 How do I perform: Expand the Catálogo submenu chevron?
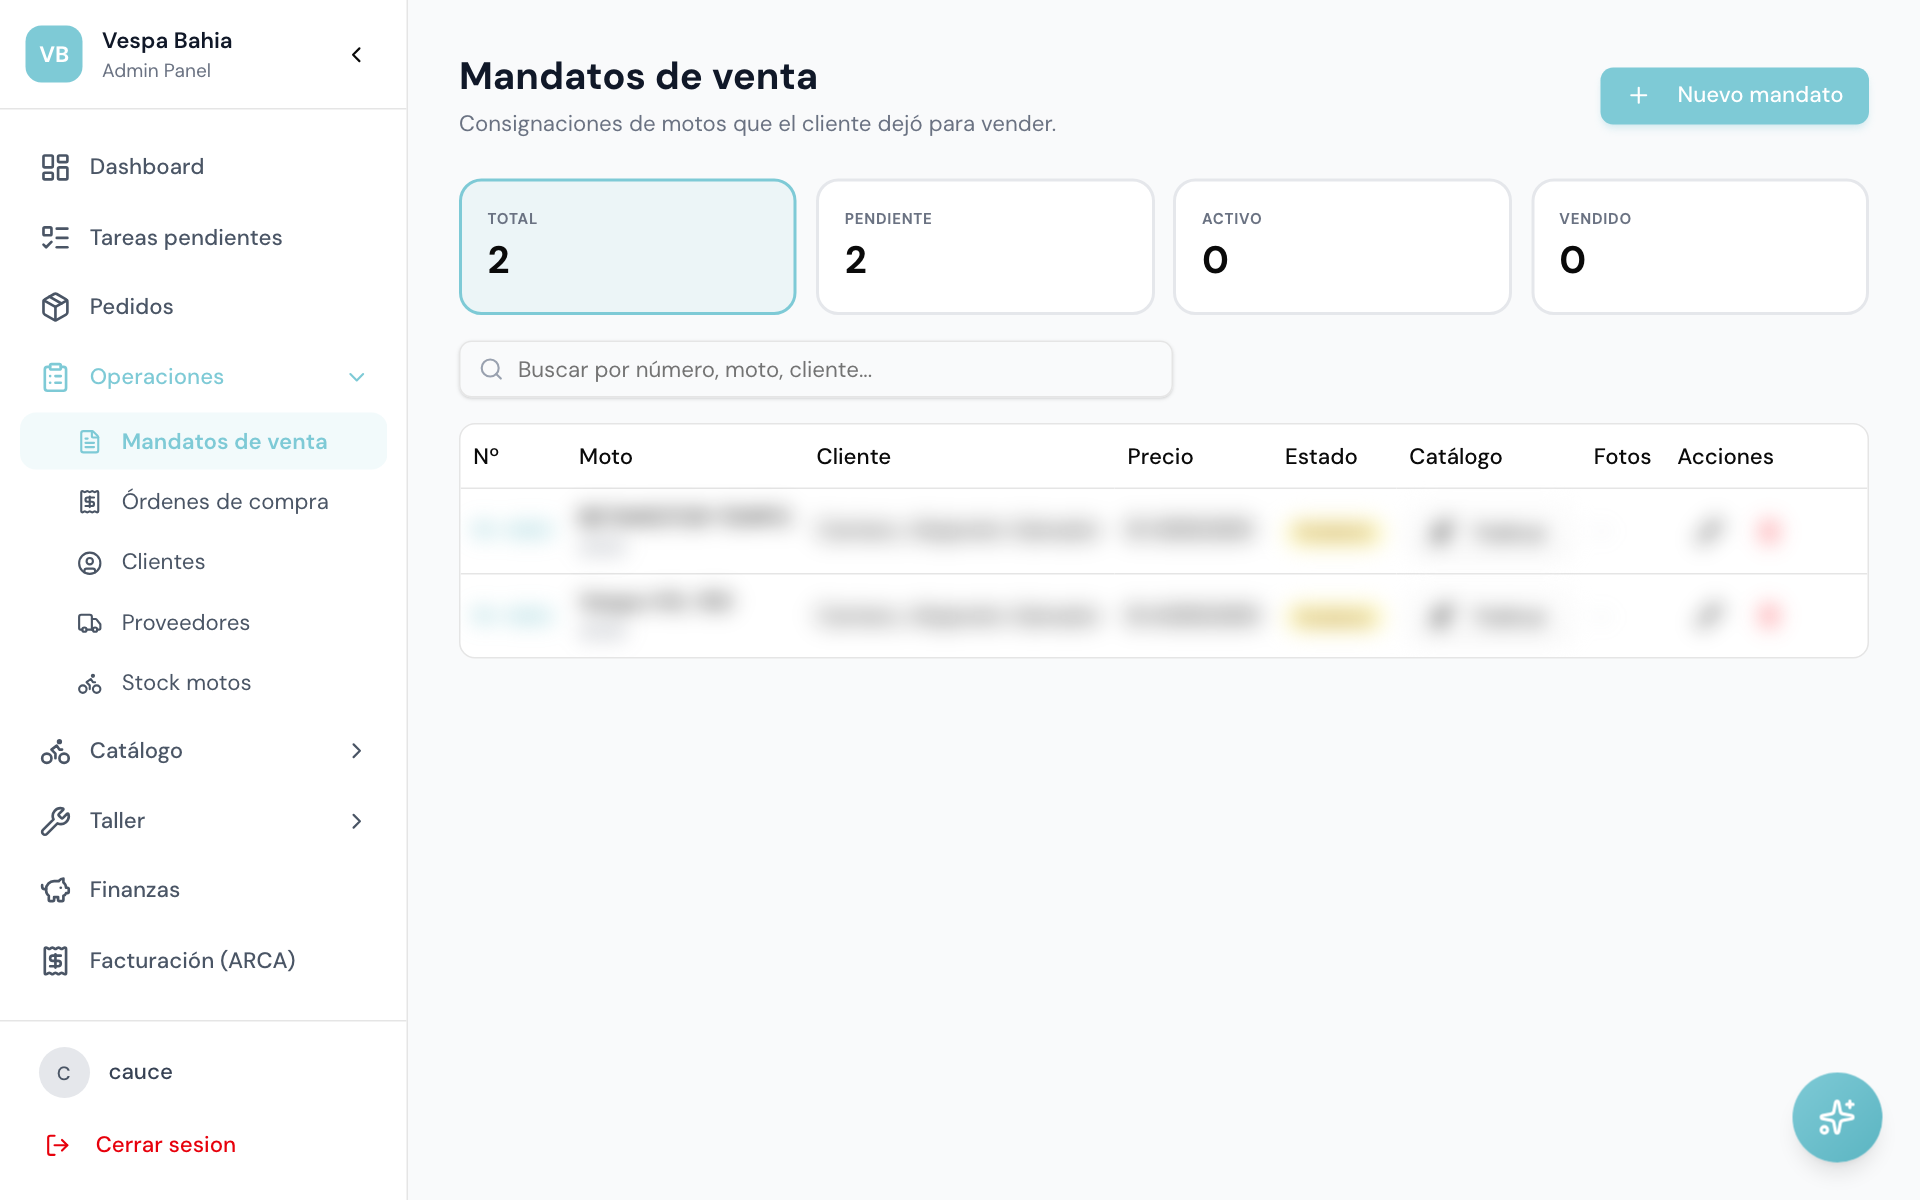[357, 751]
